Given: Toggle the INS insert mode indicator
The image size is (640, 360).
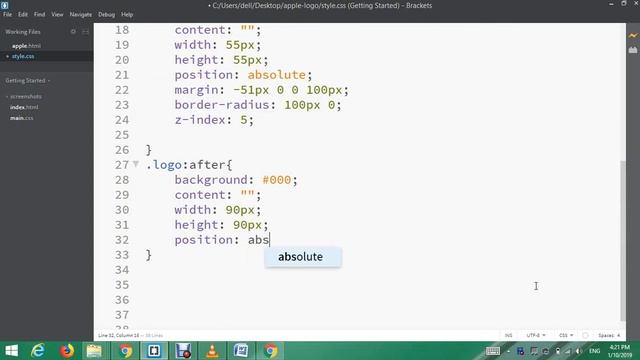Looking at the screenshot, I should pyautogui.click(x=509, y=335).
